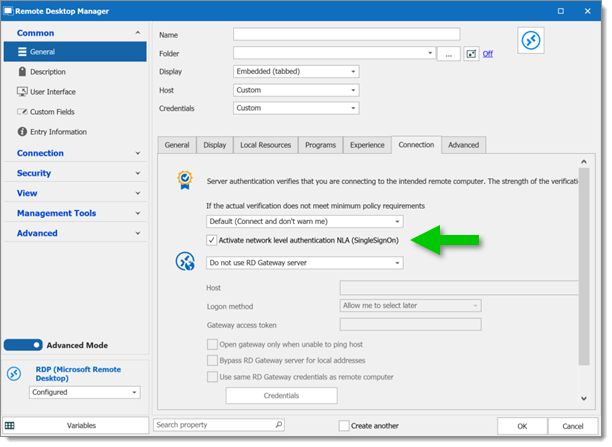
Task: Click the Off link next to Folder
Action: click(488, 54)
